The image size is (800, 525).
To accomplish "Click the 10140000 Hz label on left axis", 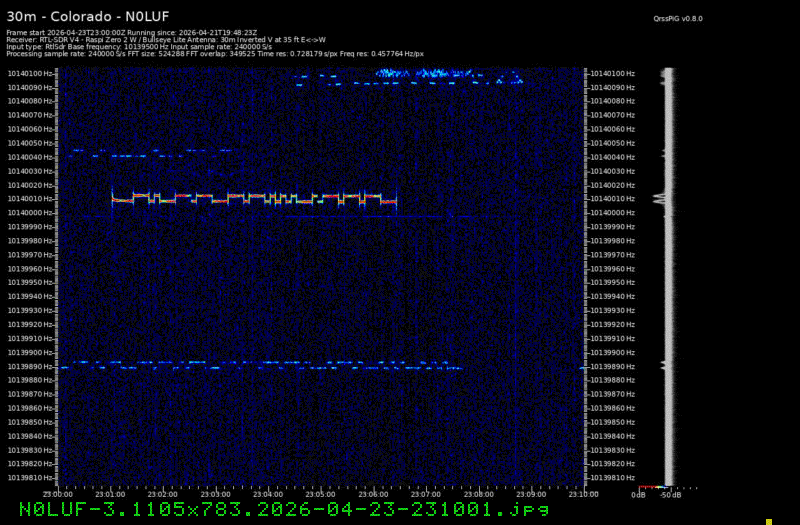I will coord(31,213).
